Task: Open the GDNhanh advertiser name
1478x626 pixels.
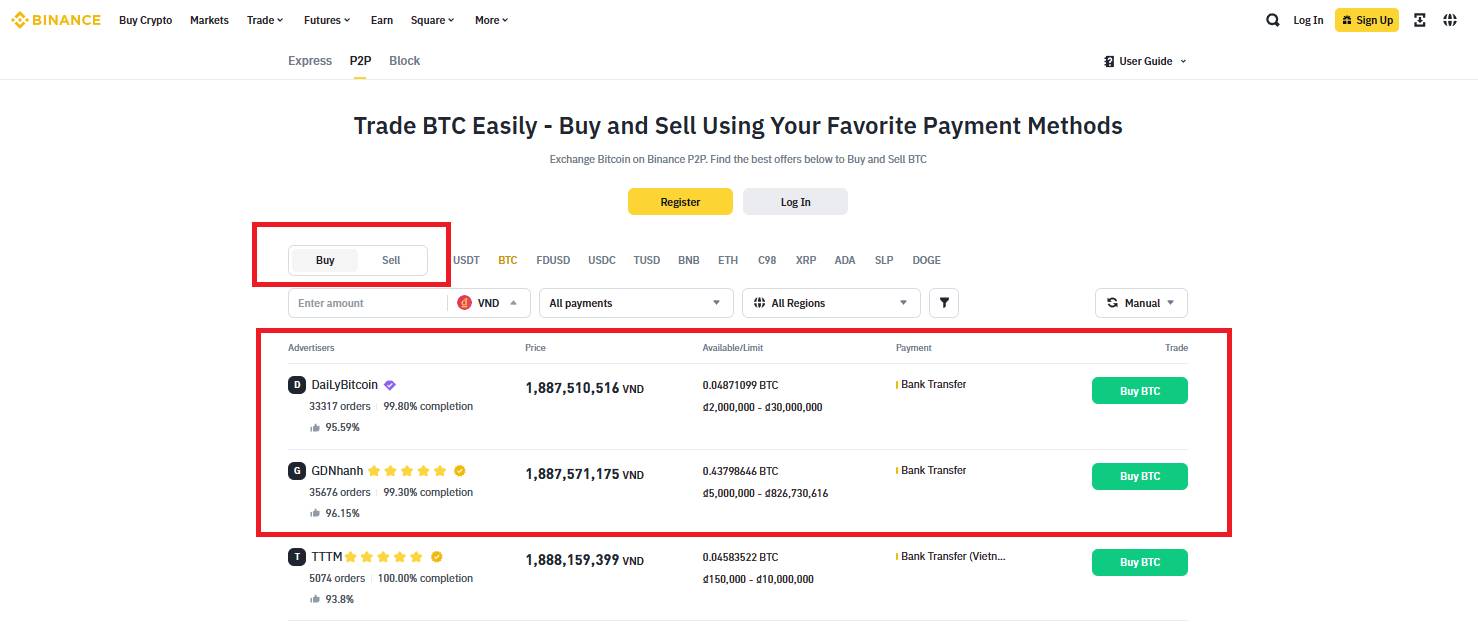Action: 337,471
